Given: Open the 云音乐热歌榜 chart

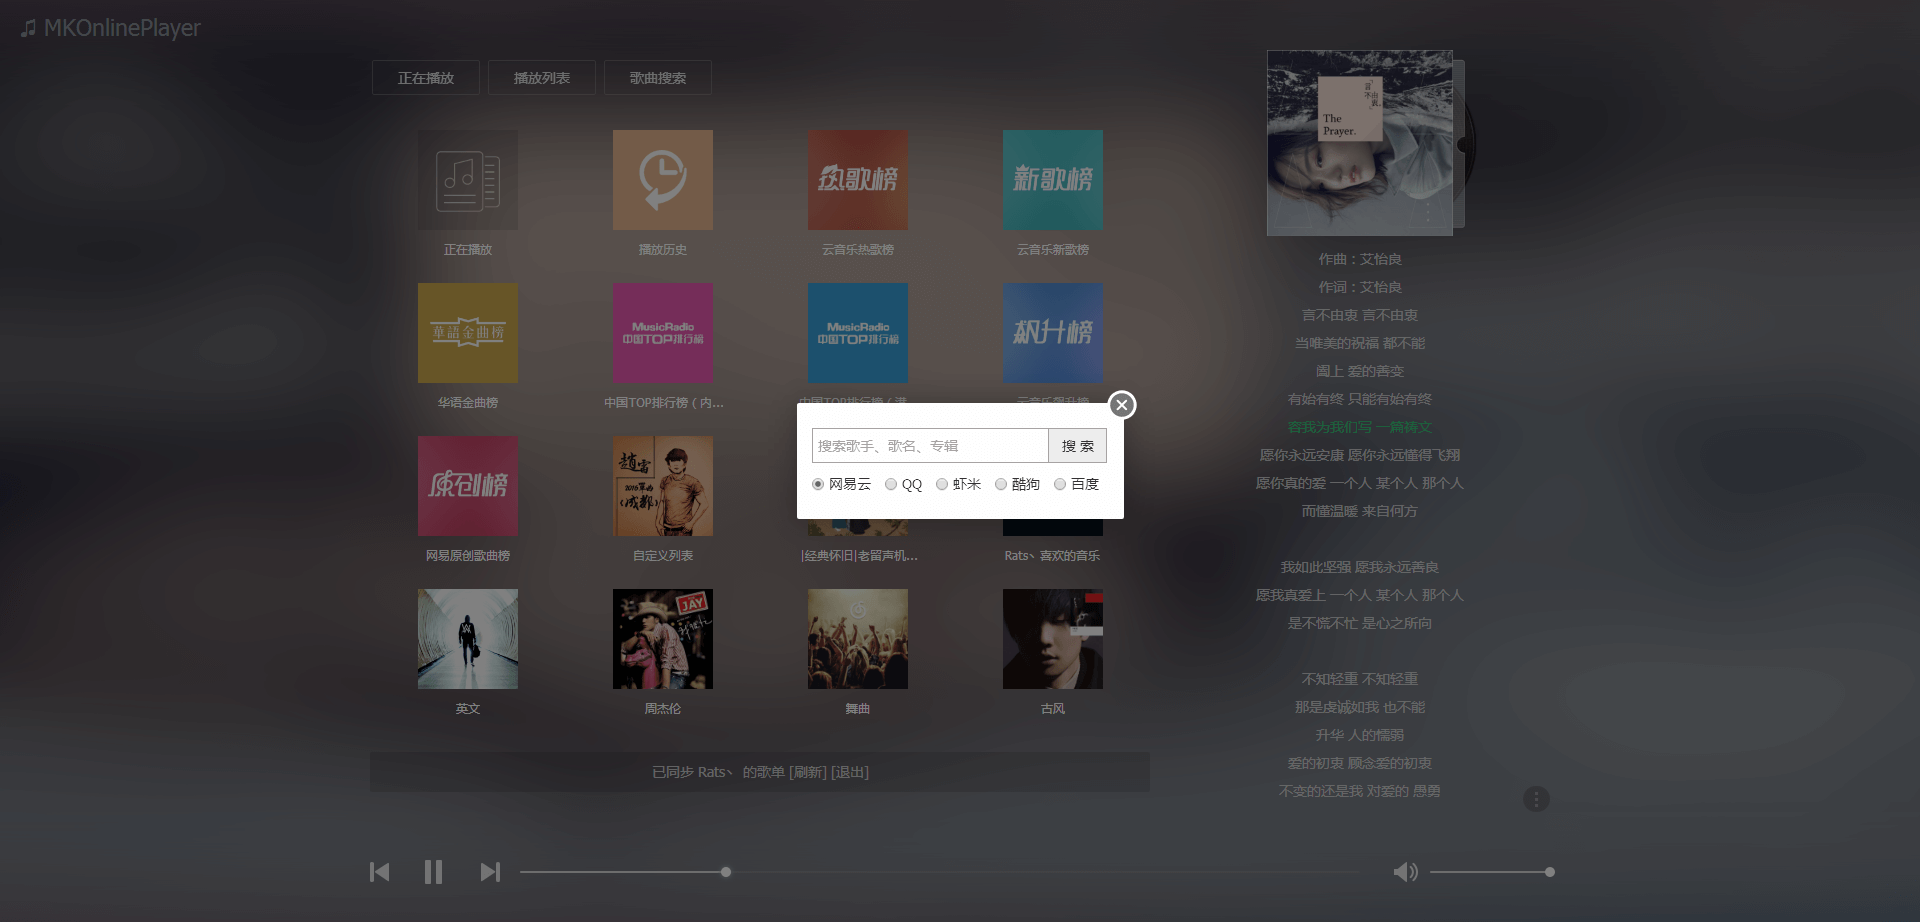Looking at the screenshot, I should coord(858,180).
